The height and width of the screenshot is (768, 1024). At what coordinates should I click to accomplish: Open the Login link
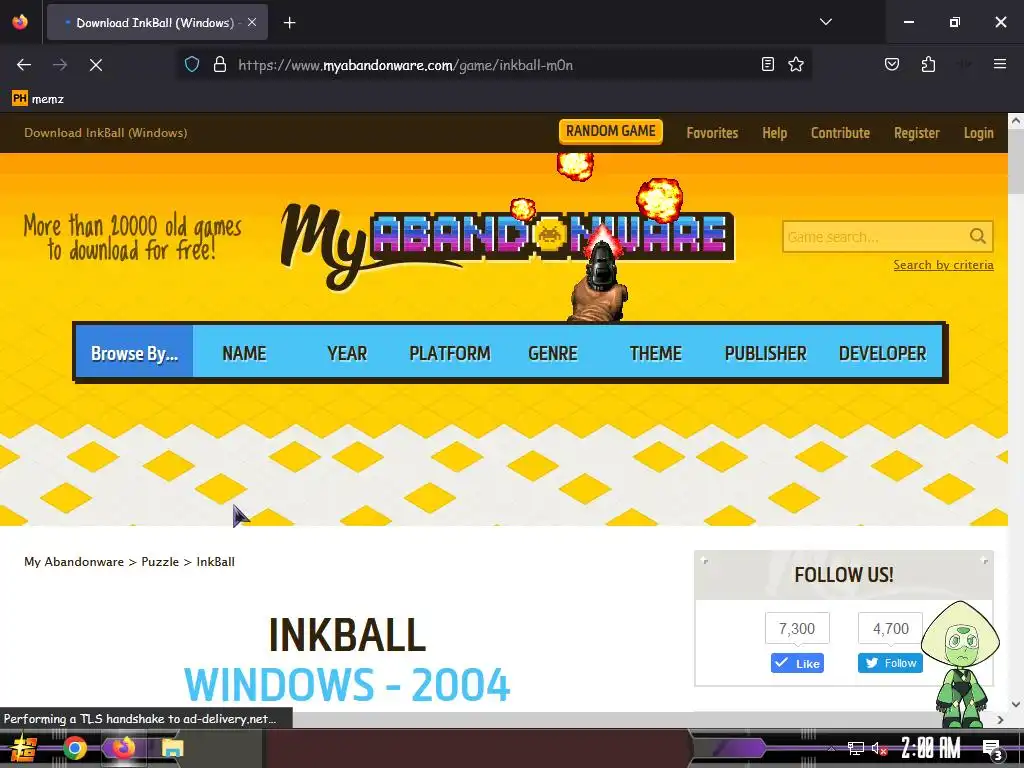(978, 133)
